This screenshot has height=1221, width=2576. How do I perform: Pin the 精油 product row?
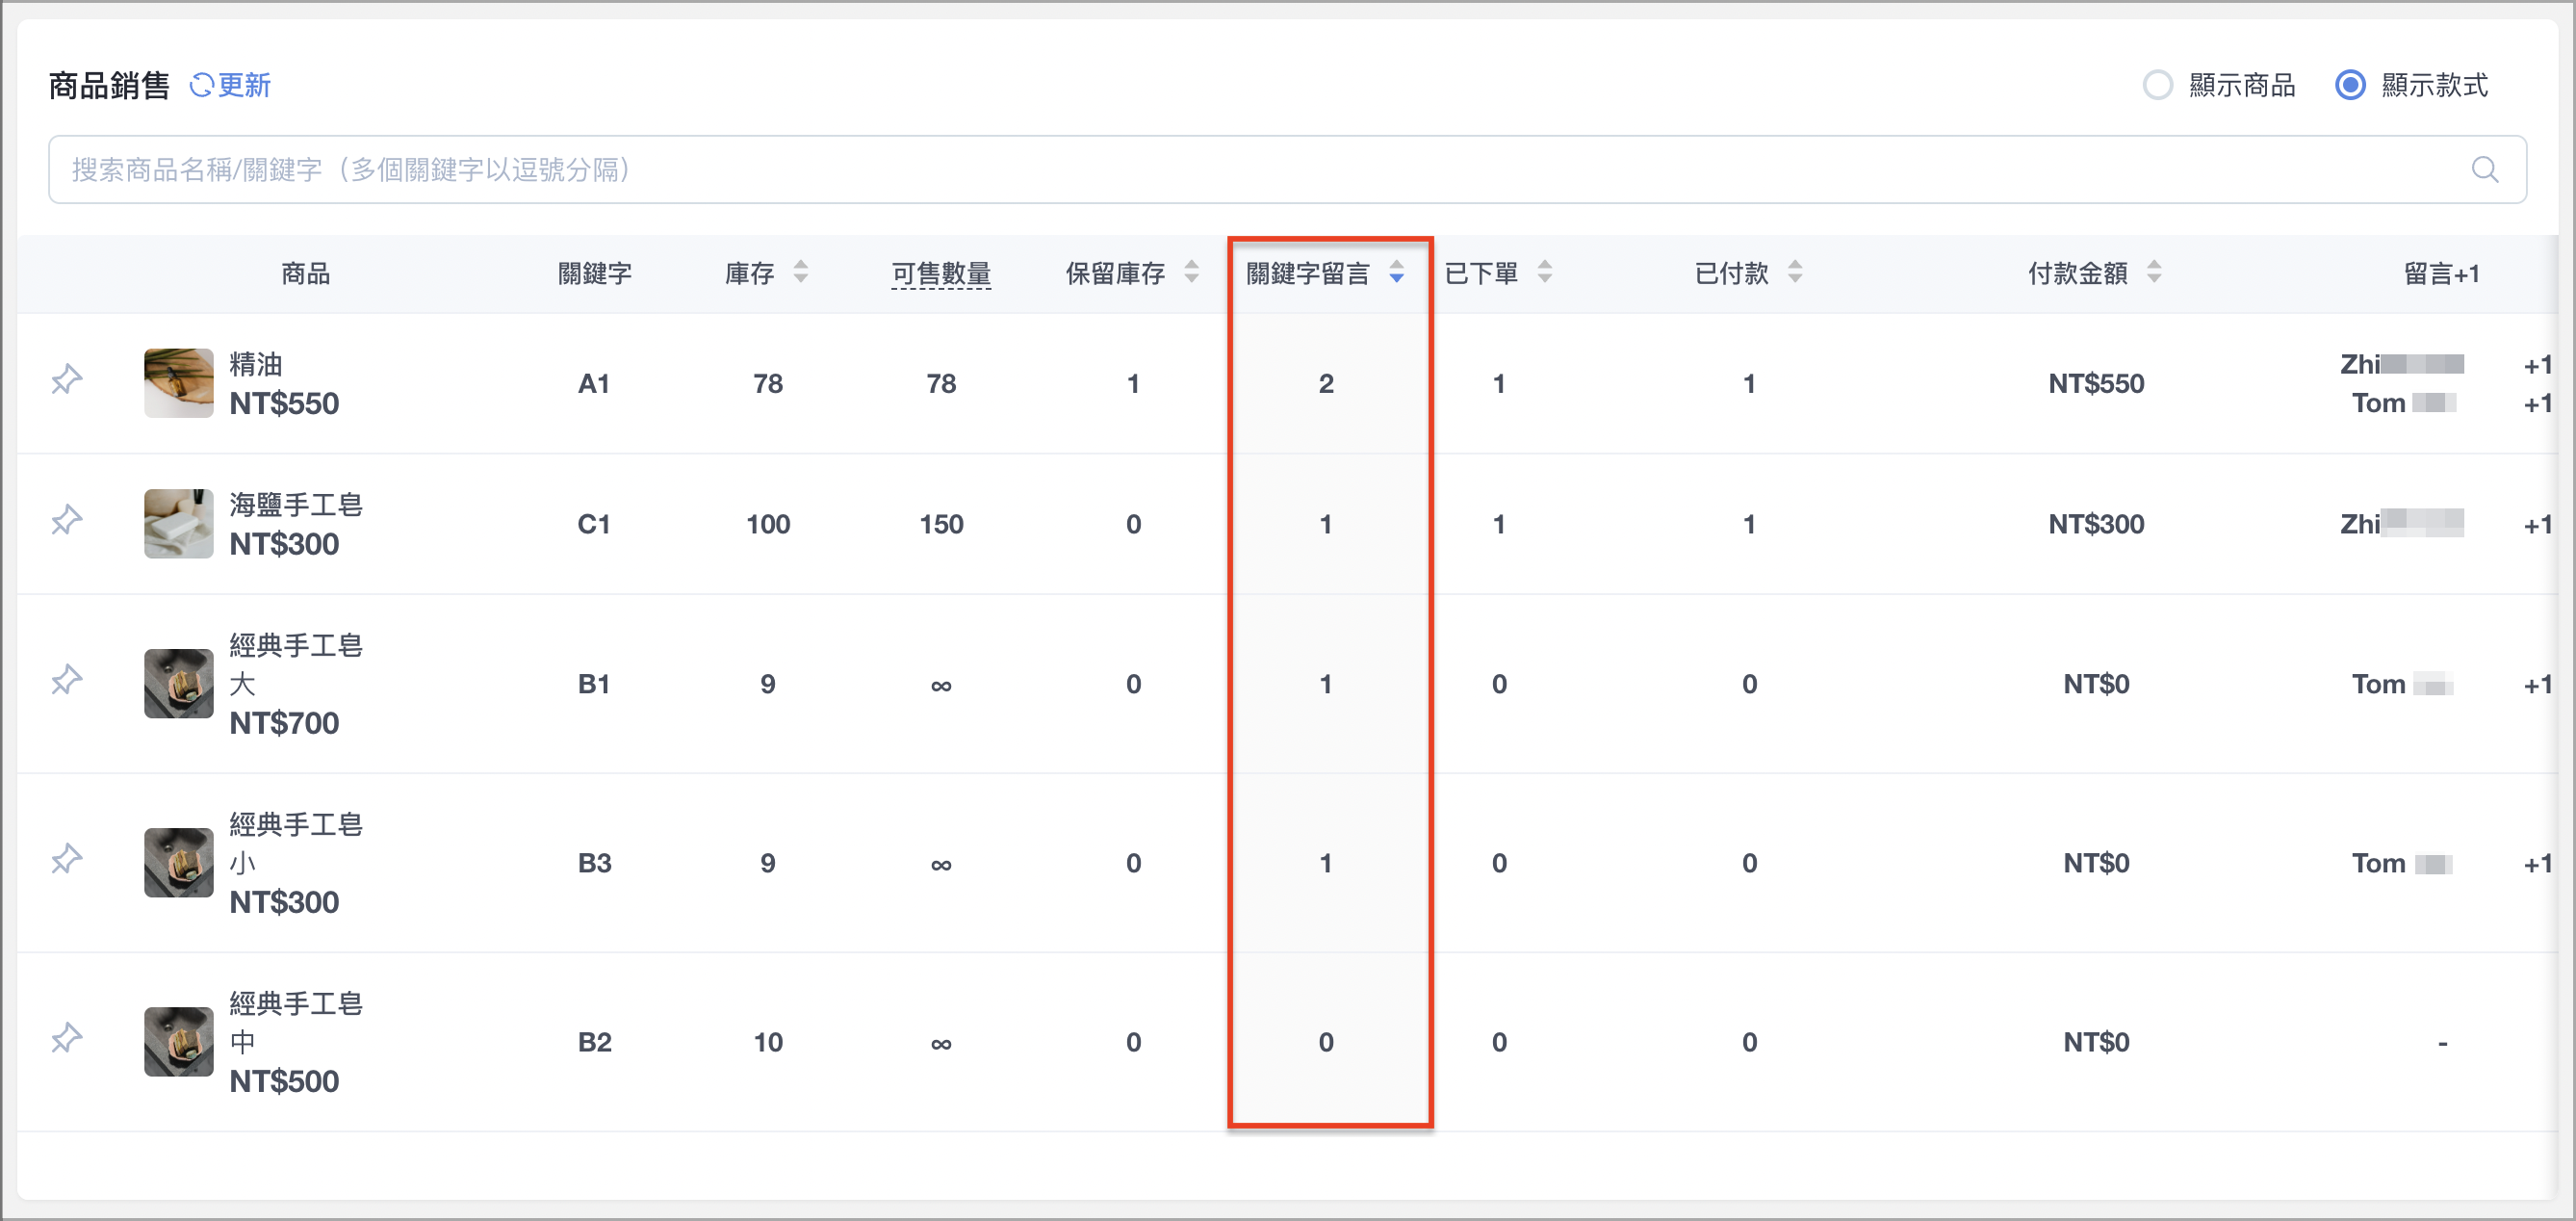click(x=66, y=379)
